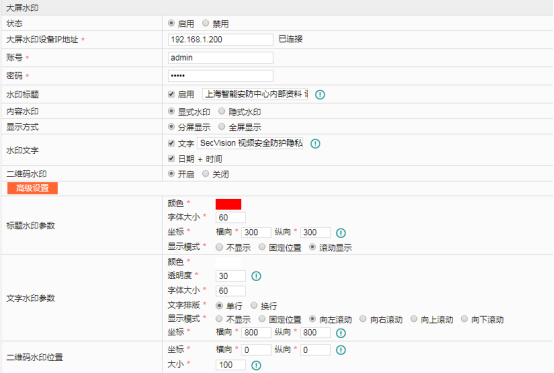Select 全屏显示 display mode

click(222, 126)
